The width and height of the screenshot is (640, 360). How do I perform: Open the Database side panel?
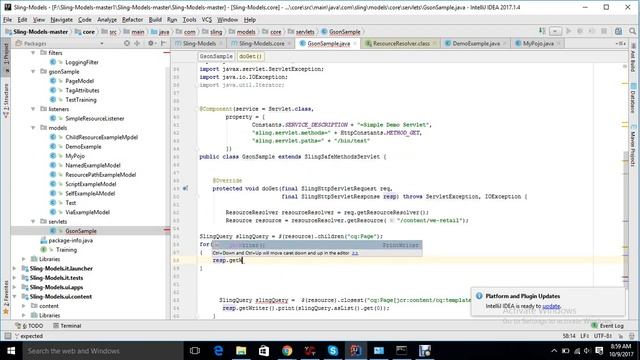[x=633, y=98]
